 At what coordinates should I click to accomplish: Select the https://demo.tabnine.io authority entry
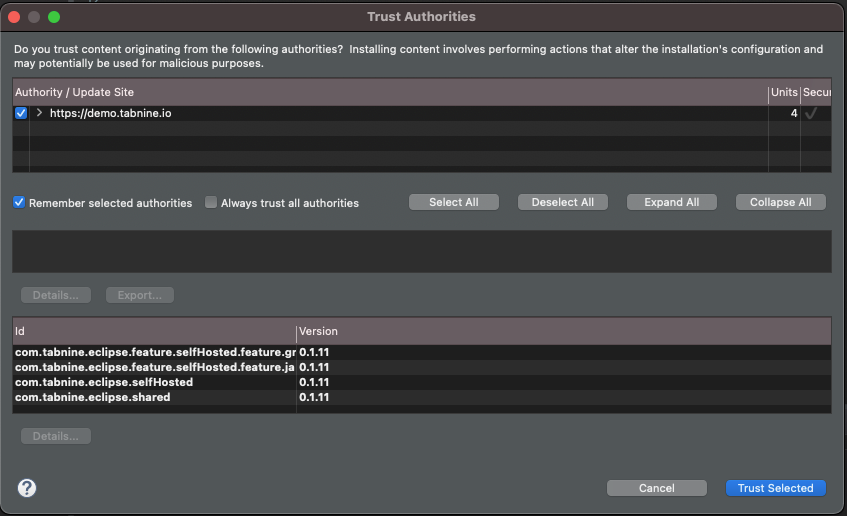coord(110,113)
